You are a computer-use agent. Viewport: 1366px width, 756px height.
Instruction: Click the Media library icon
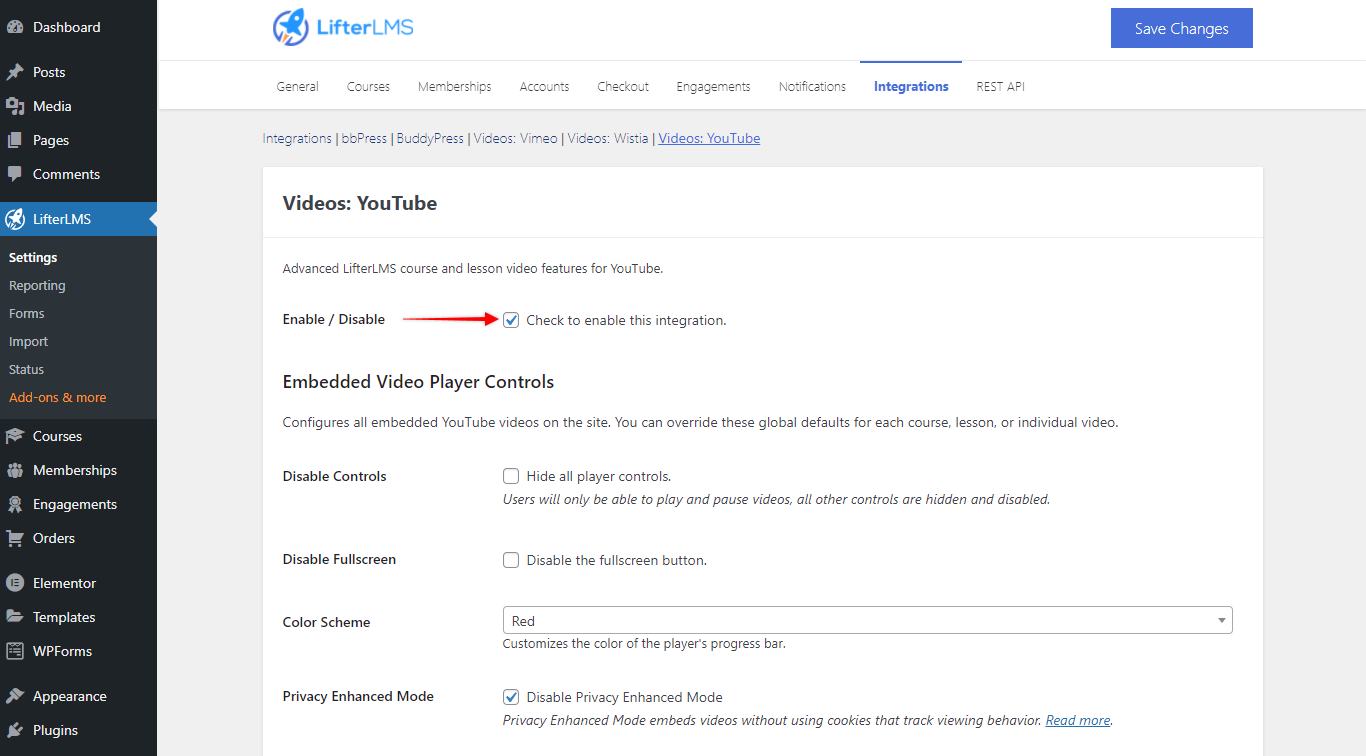click(x=15, y=106)
